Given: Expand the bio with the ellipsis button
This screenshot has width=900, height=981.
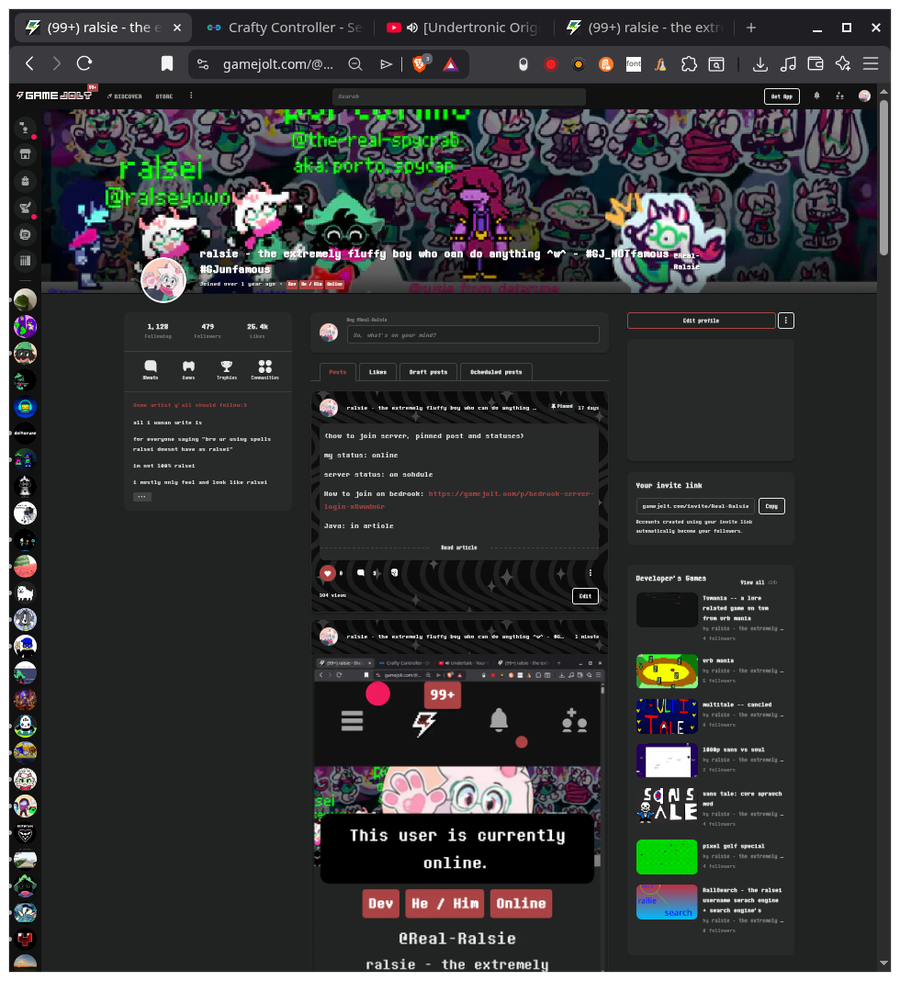Looking at the screenshot, I should pyautogui.click(x=142, y=497).
